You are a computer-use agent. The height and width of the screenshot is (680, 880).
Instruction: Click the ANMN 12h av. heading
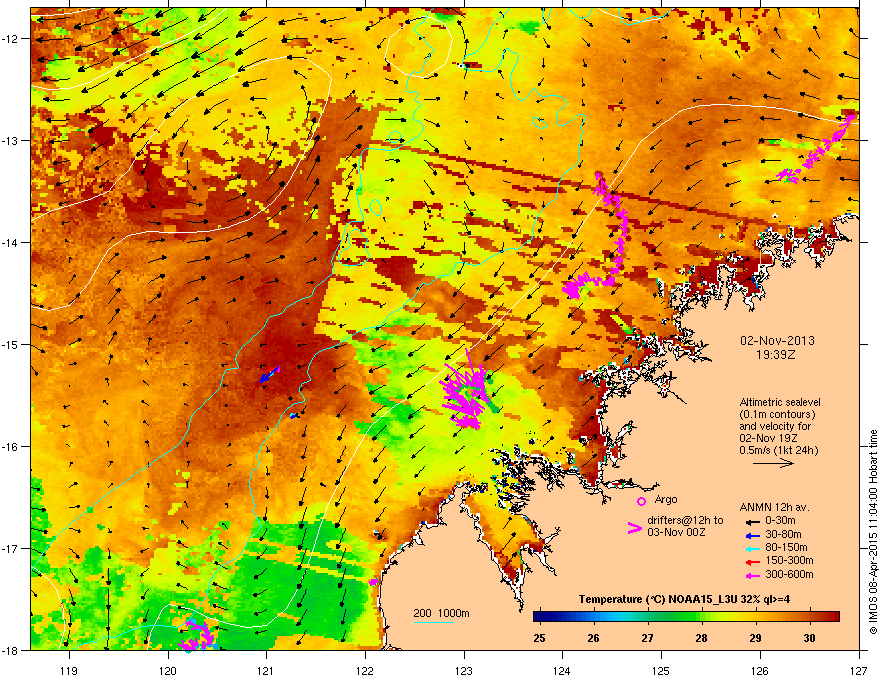click(774, 507)
